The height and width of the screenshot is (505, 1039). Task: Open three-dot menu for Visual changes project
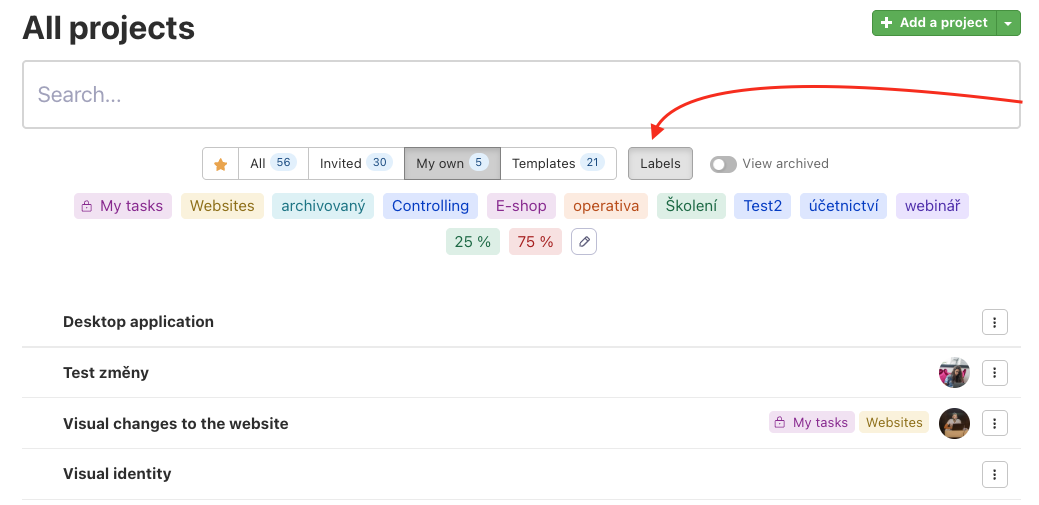(x=995, y=423)
